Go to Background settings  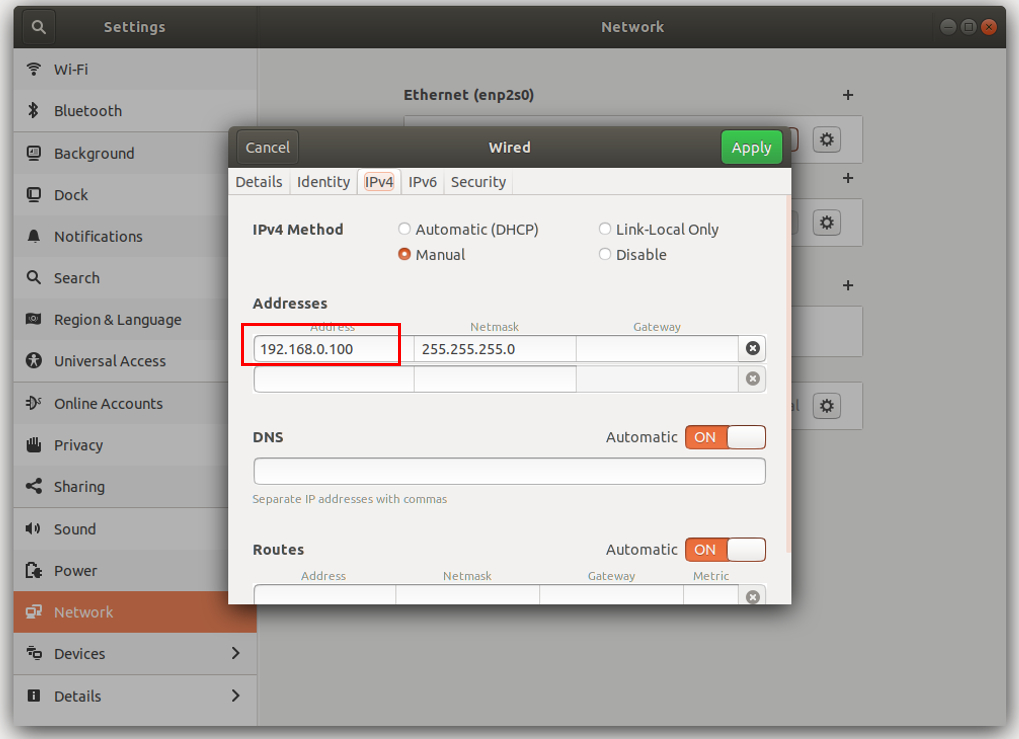pos(135,153)
